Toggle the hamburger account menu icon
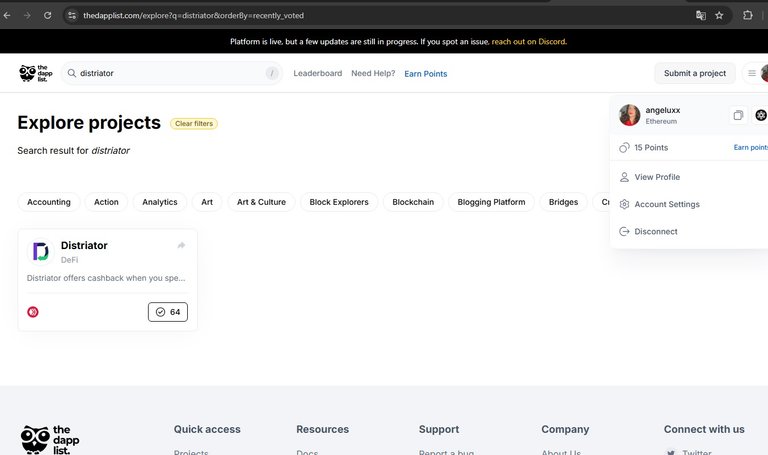 pyautogui.click(x=752, y=73)
